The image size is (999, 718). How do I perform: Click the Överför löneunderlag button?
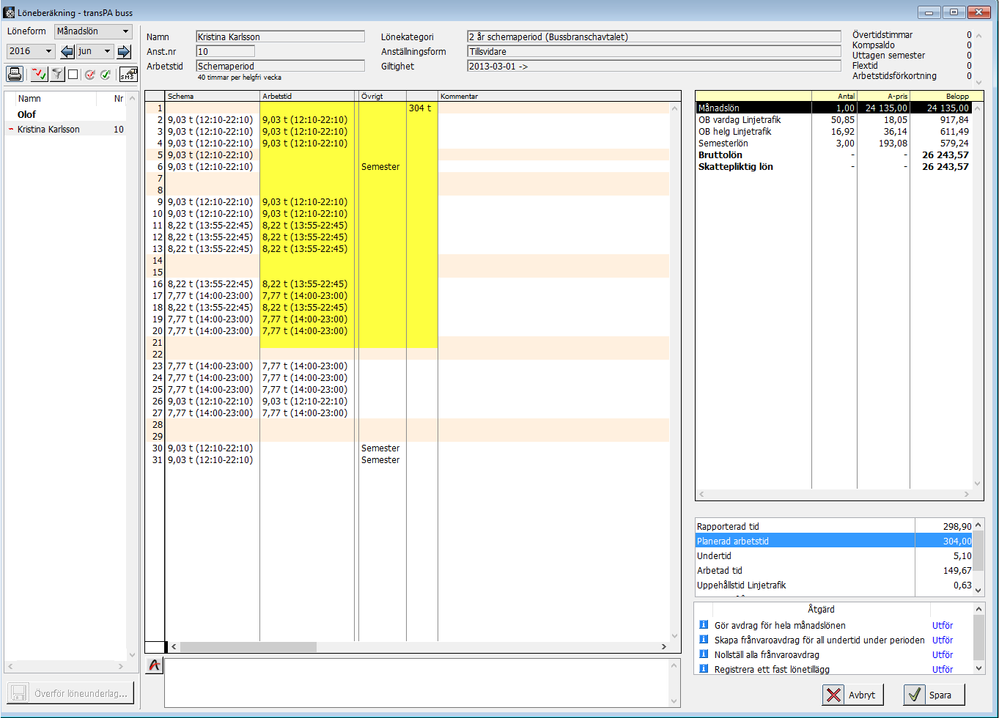pos(70,693)
